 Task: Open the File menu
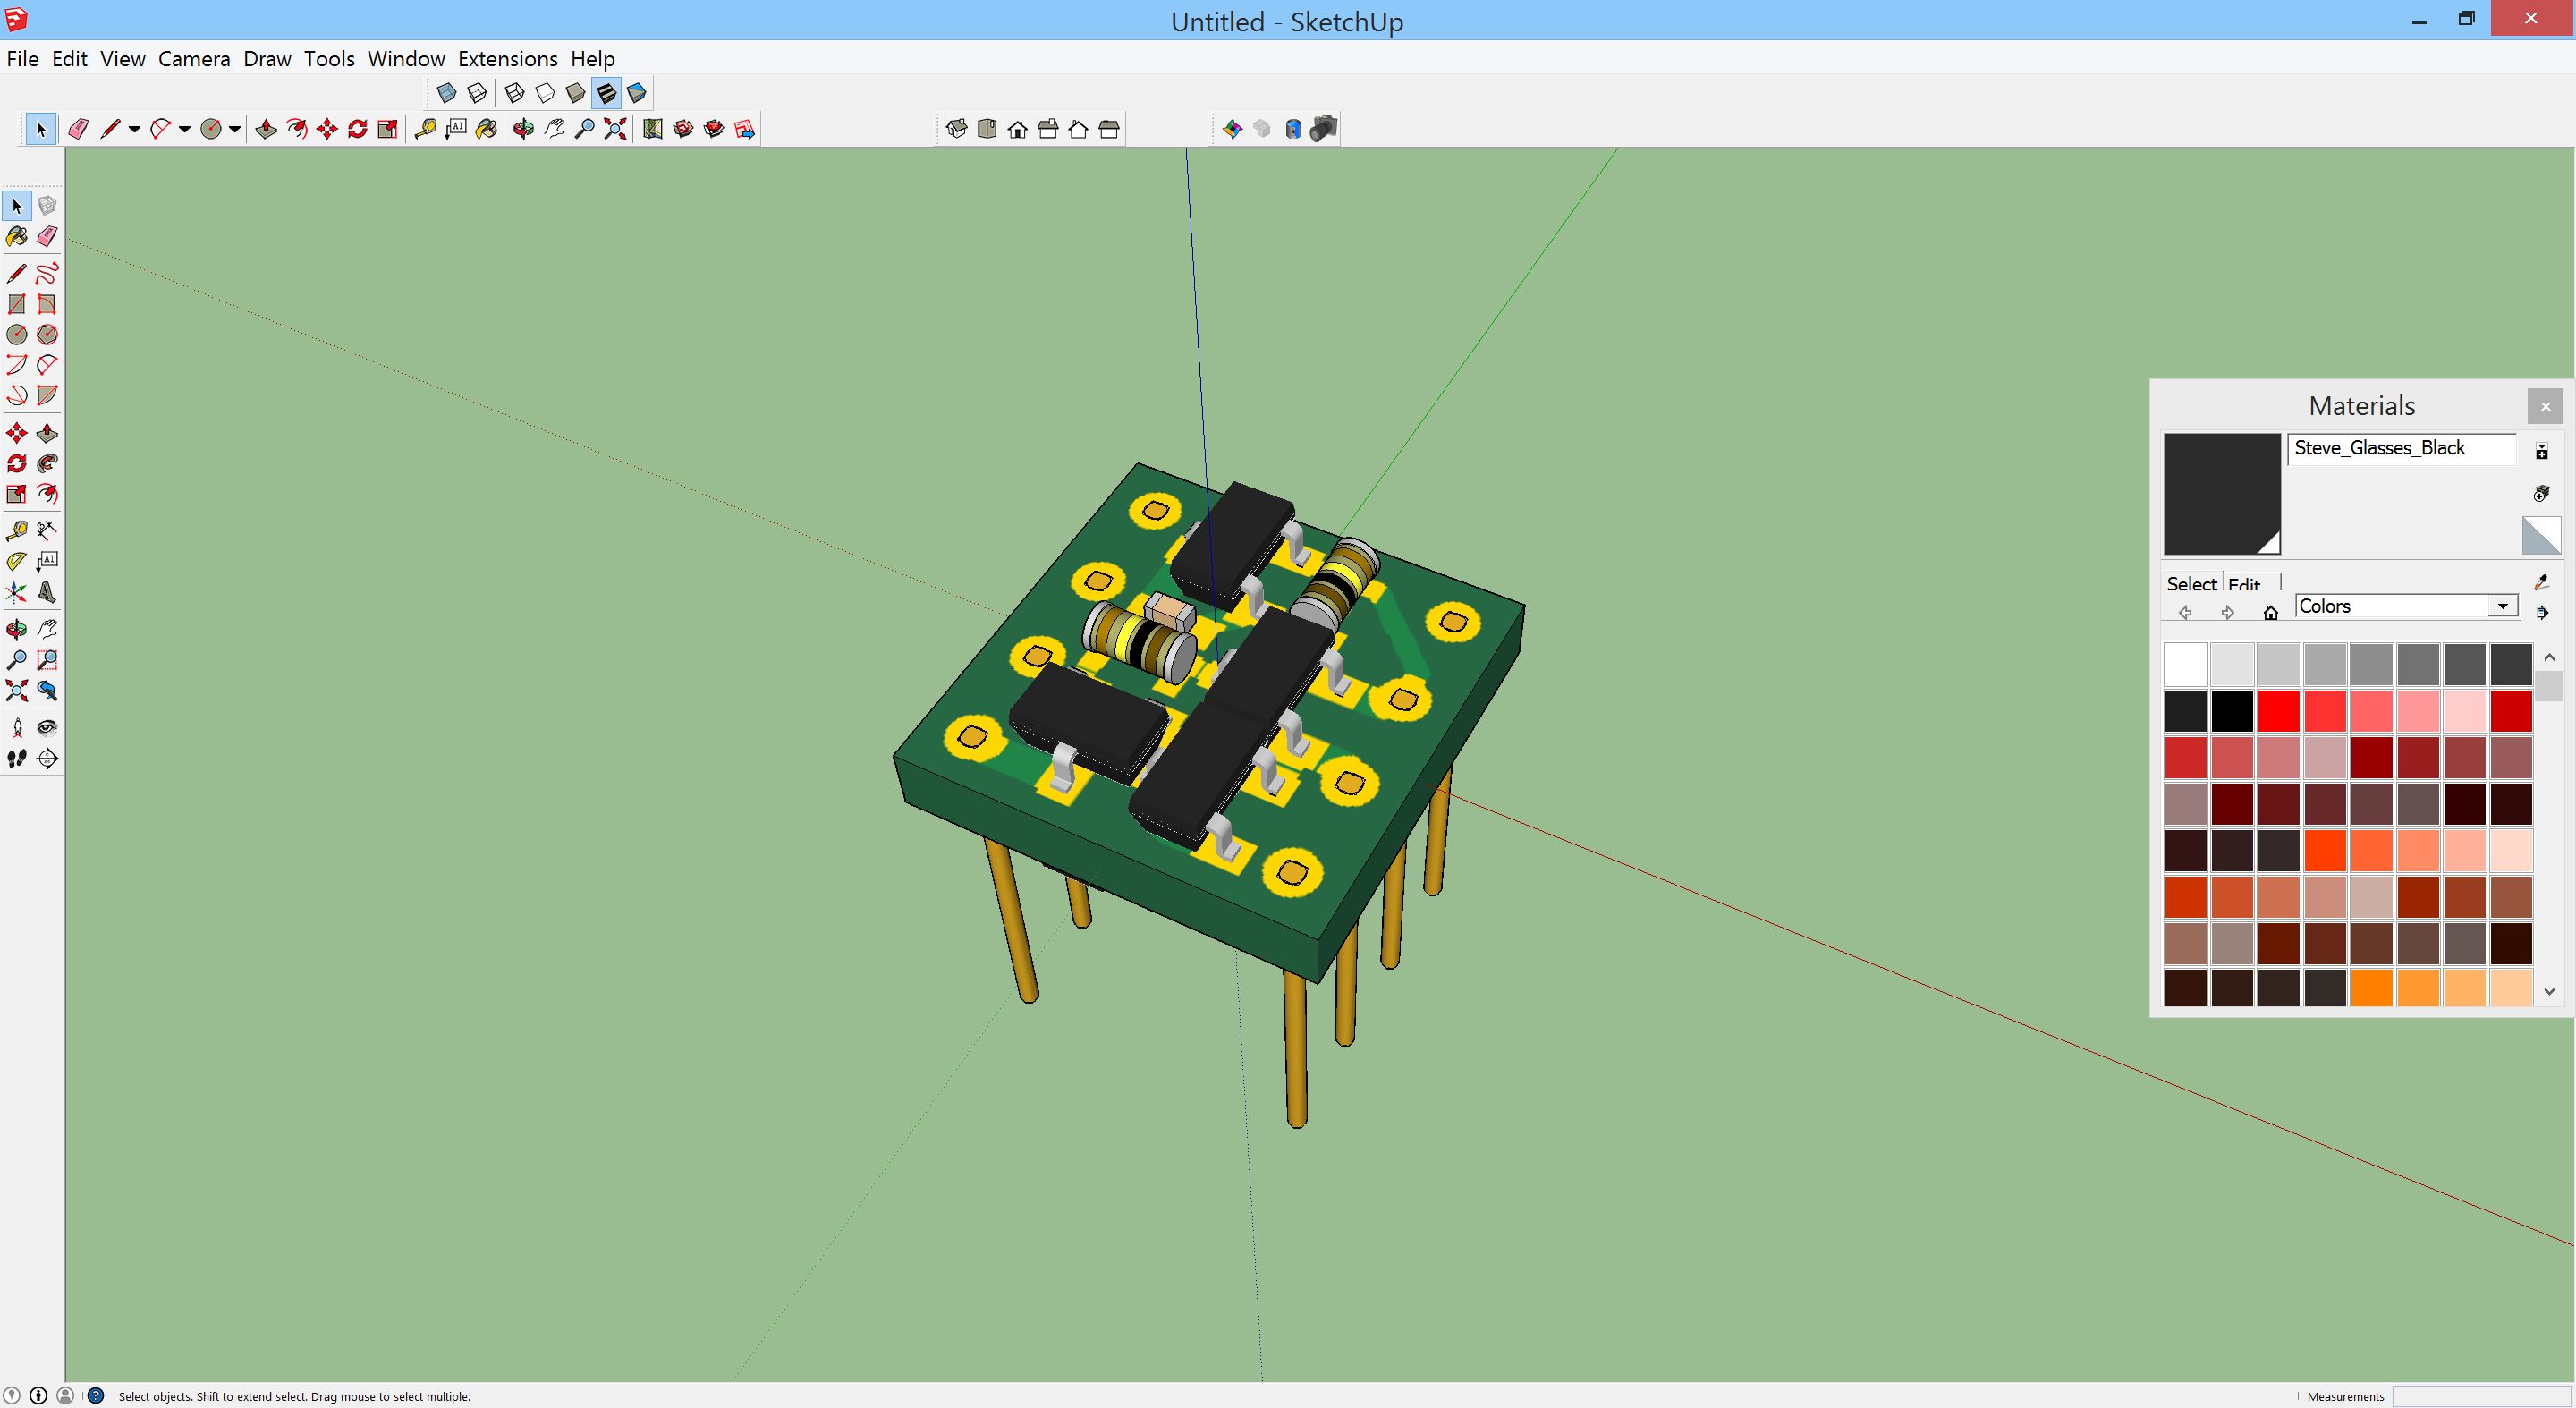click(x=22, y=59)
